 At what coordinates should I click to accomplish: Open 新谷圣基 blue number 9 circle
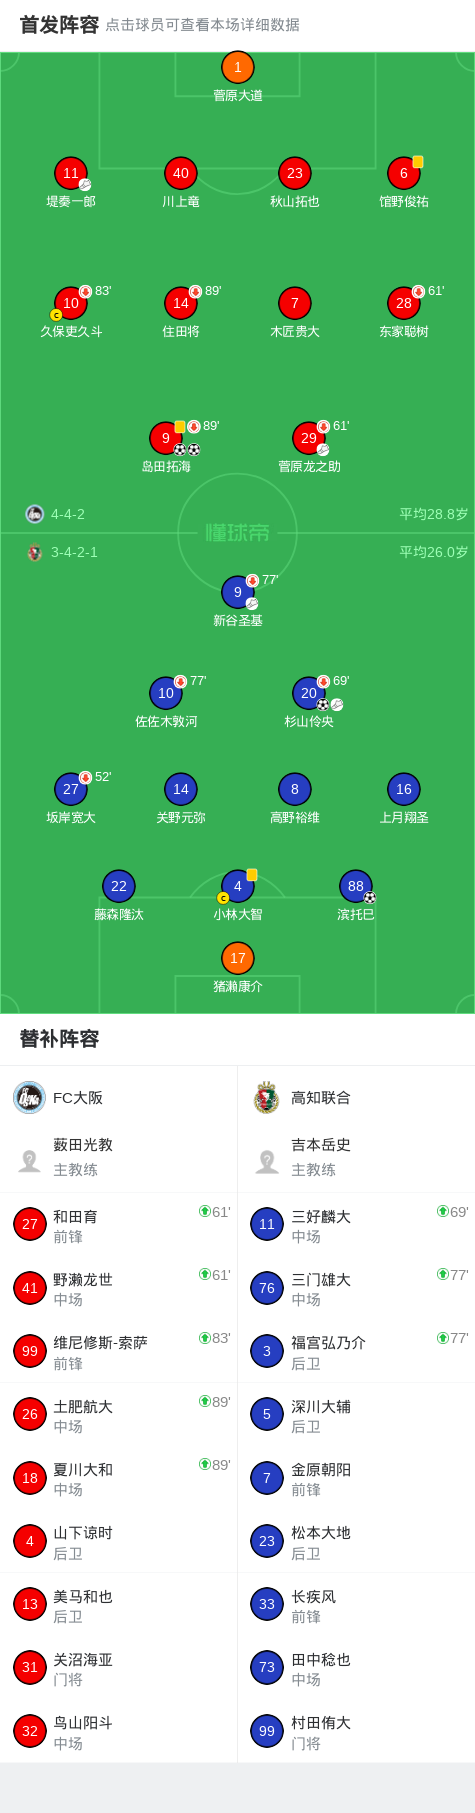tap(238, 592)
